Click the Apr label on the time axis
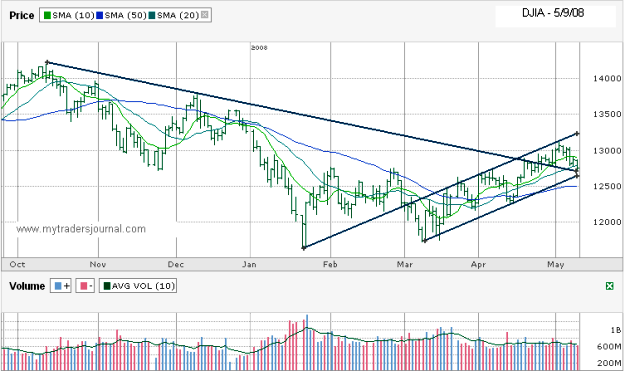Screen dimensions: 625x371 478,264
